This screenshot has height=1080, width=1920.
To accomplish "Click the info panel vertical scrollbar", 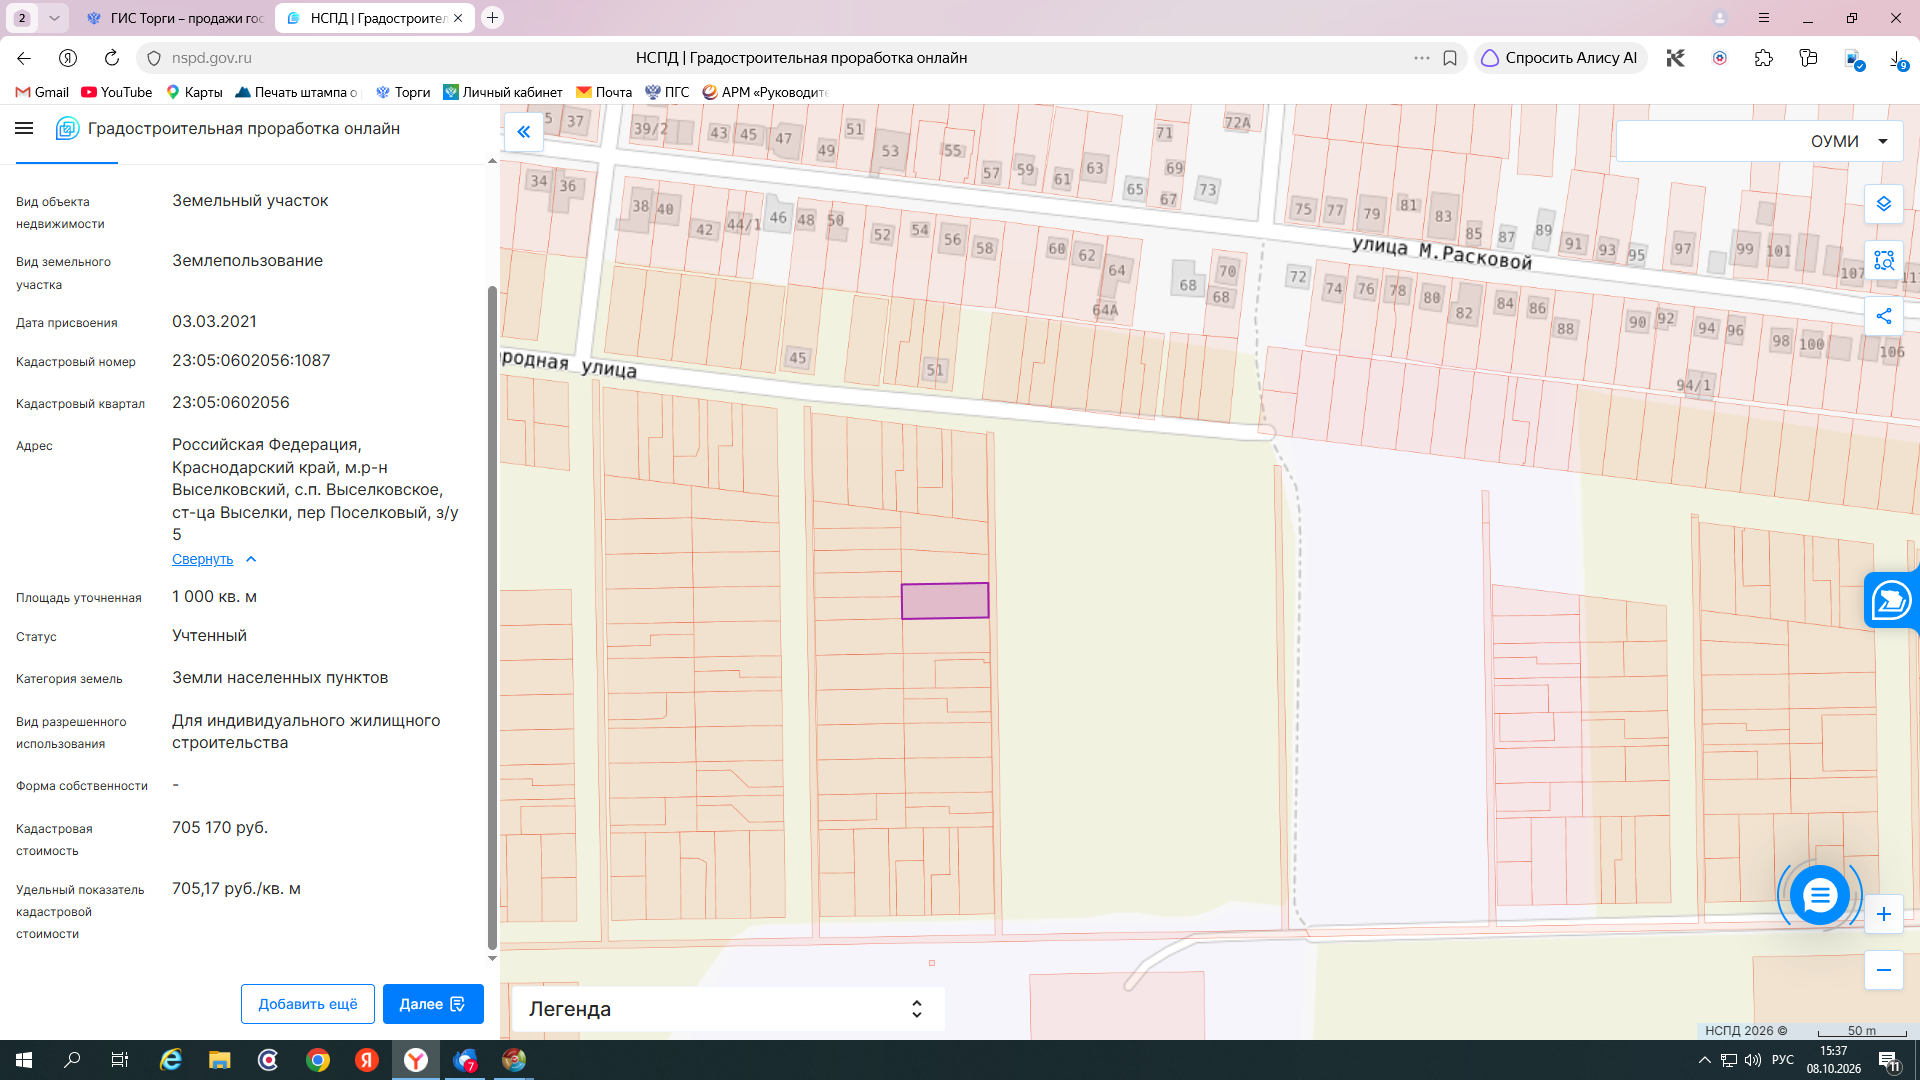I will pyautogui.click(x=492, y=616).
